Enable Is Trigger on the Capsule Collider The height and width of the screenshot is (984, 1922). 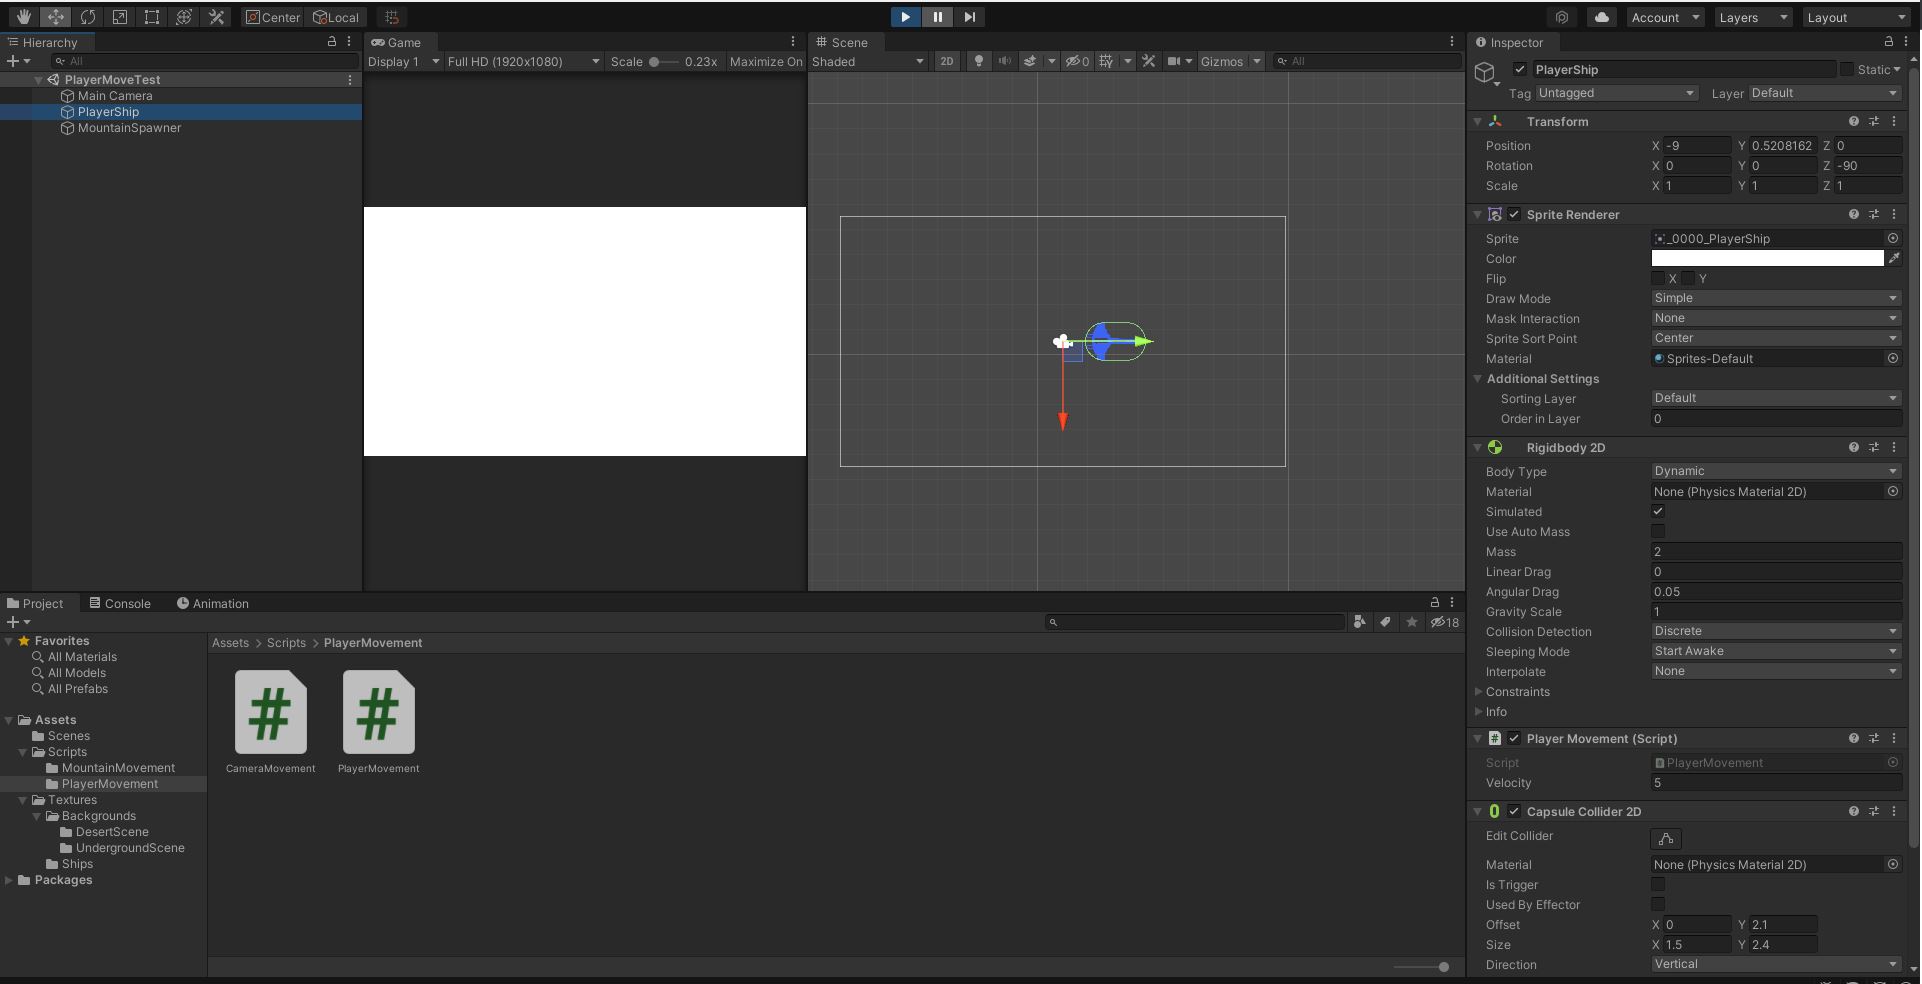click(1659, 885)
